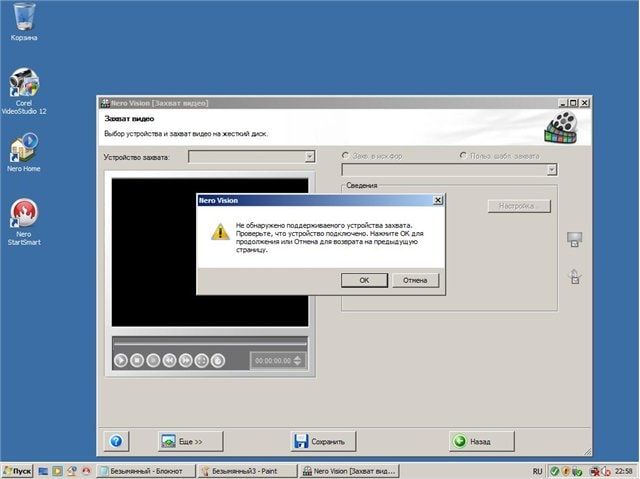Click the show desktop quick launch icon
This screenshot has width=640, height=479.
coord(43,471)
